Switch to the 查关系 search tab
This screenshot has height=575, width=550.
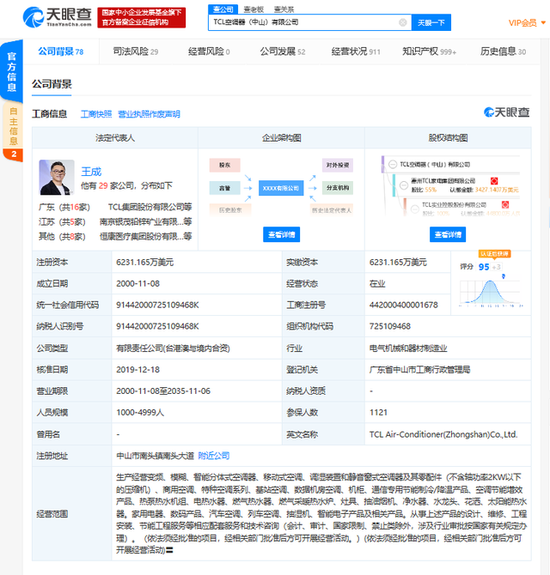point(284,9)
